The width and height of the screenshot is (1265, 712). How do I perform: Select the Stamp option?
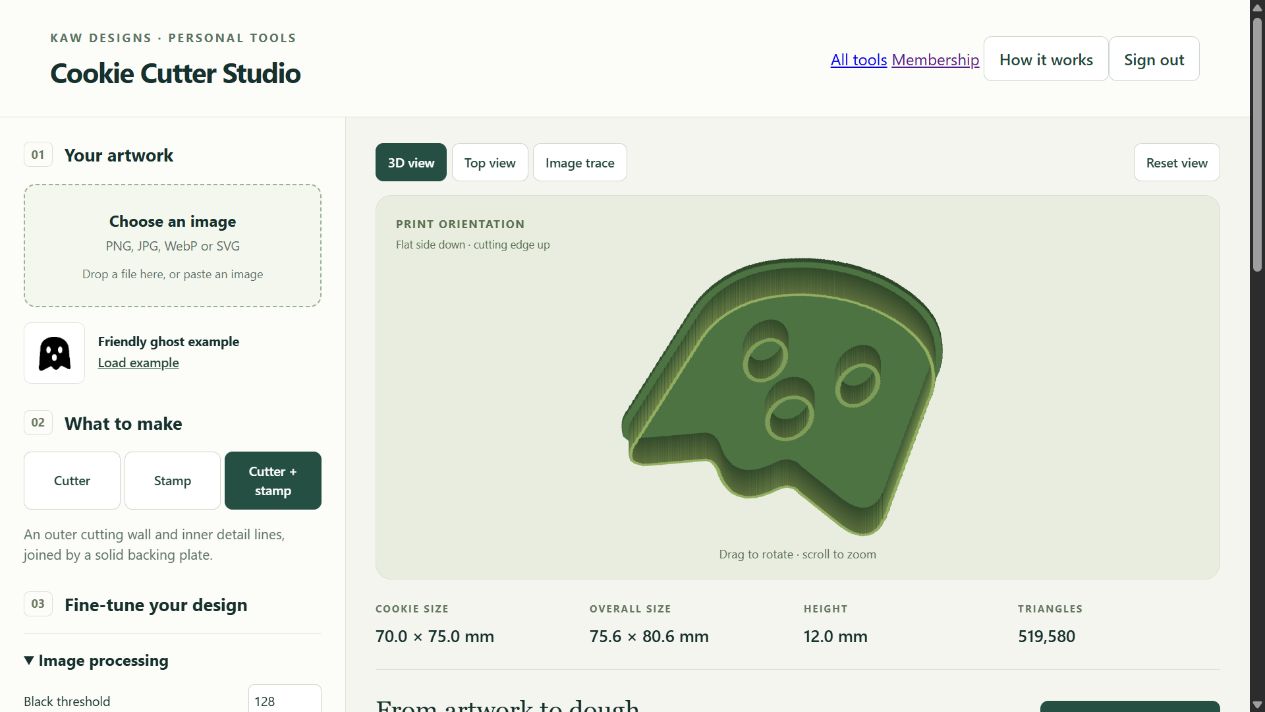point(172,481)
